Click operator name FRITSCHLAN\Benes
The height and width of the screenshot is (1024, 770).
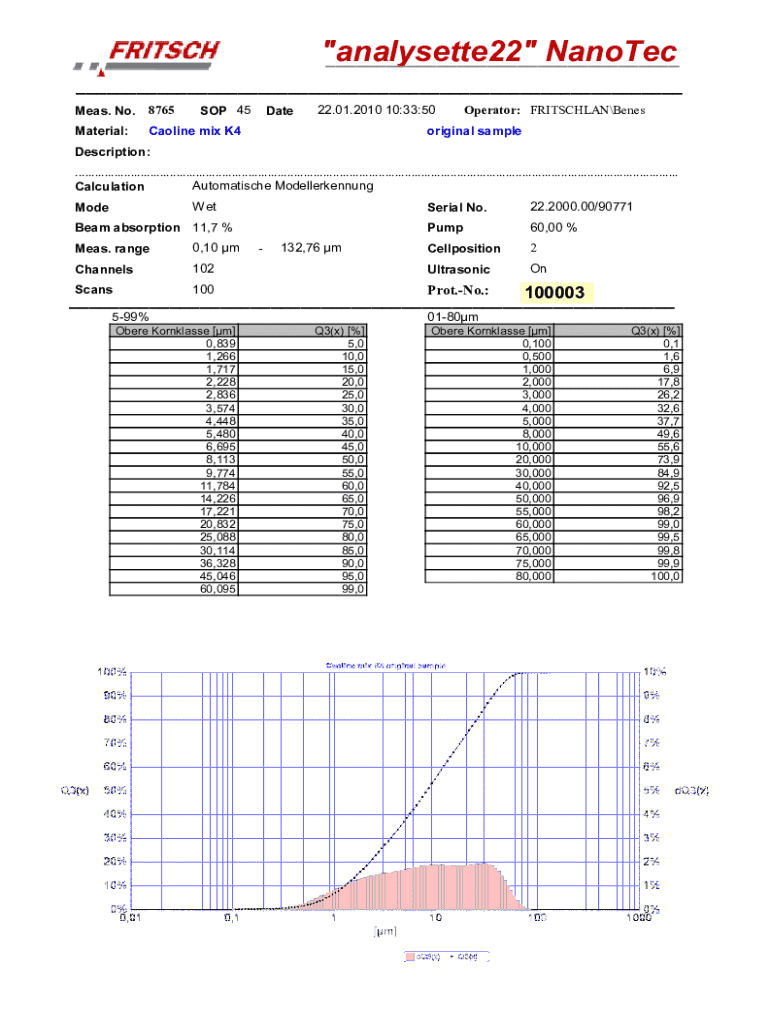(x=587, y=110)
